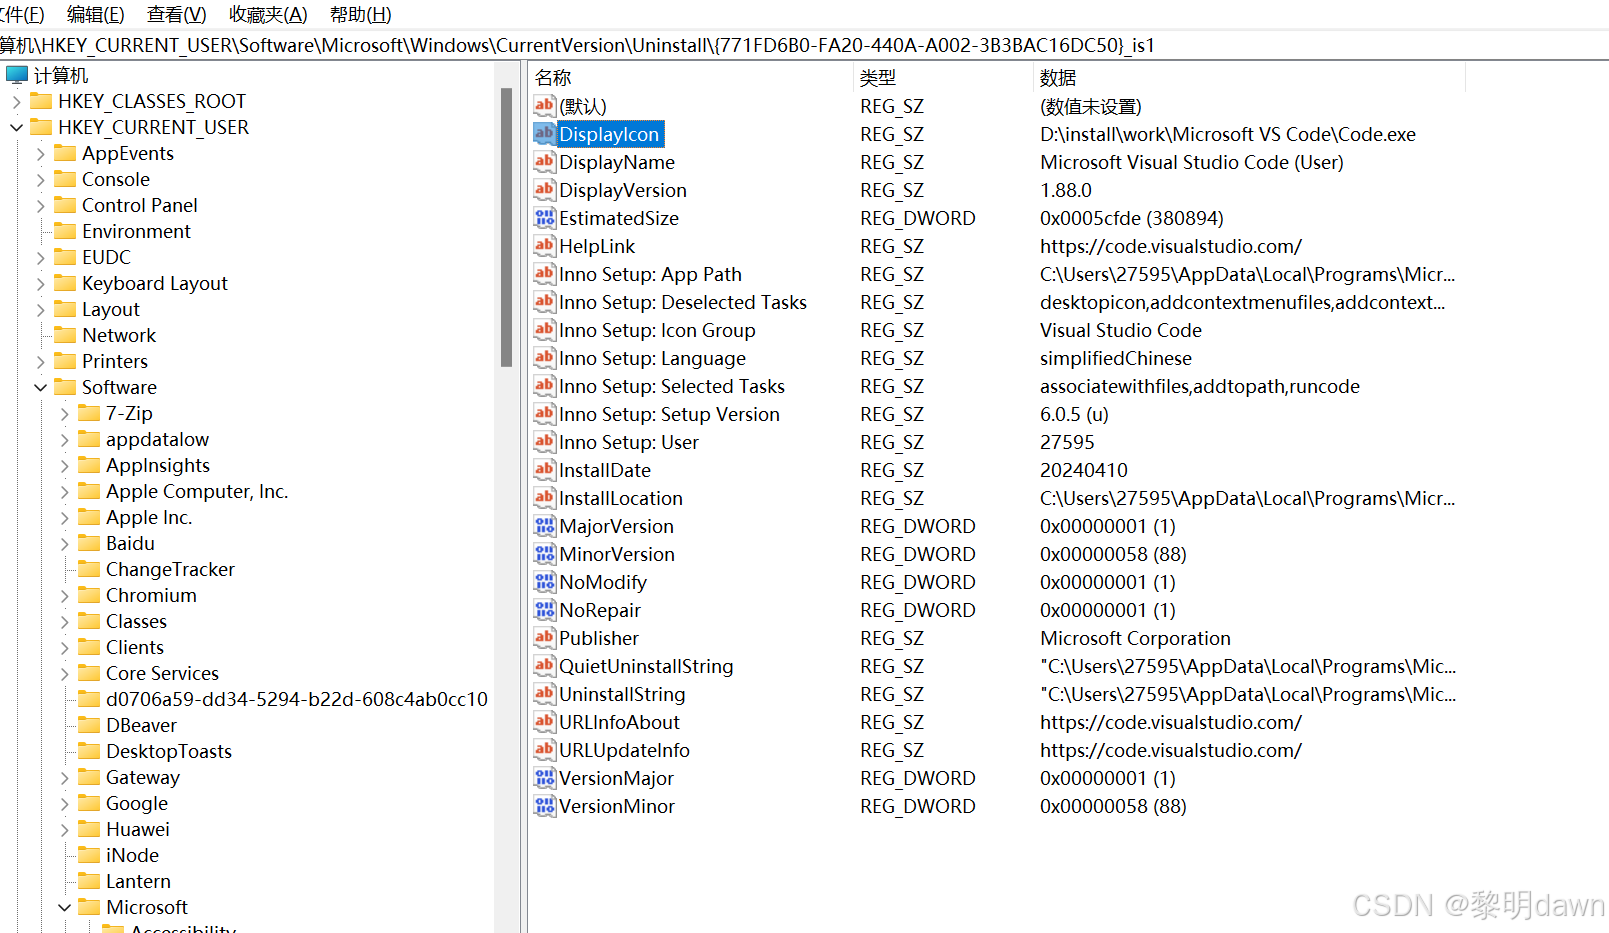Image resolution: width=1609 pixels, height=933 pixels.
Task: Collapse the Software key
Action: 40,387
